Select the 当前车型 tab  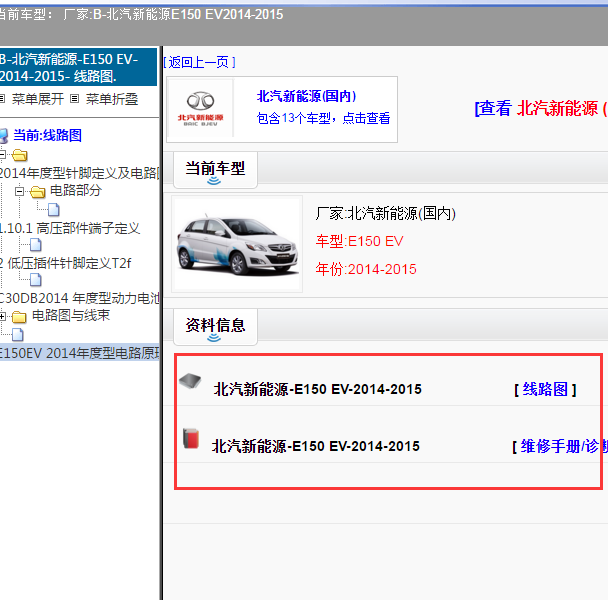tap(215, 169)
